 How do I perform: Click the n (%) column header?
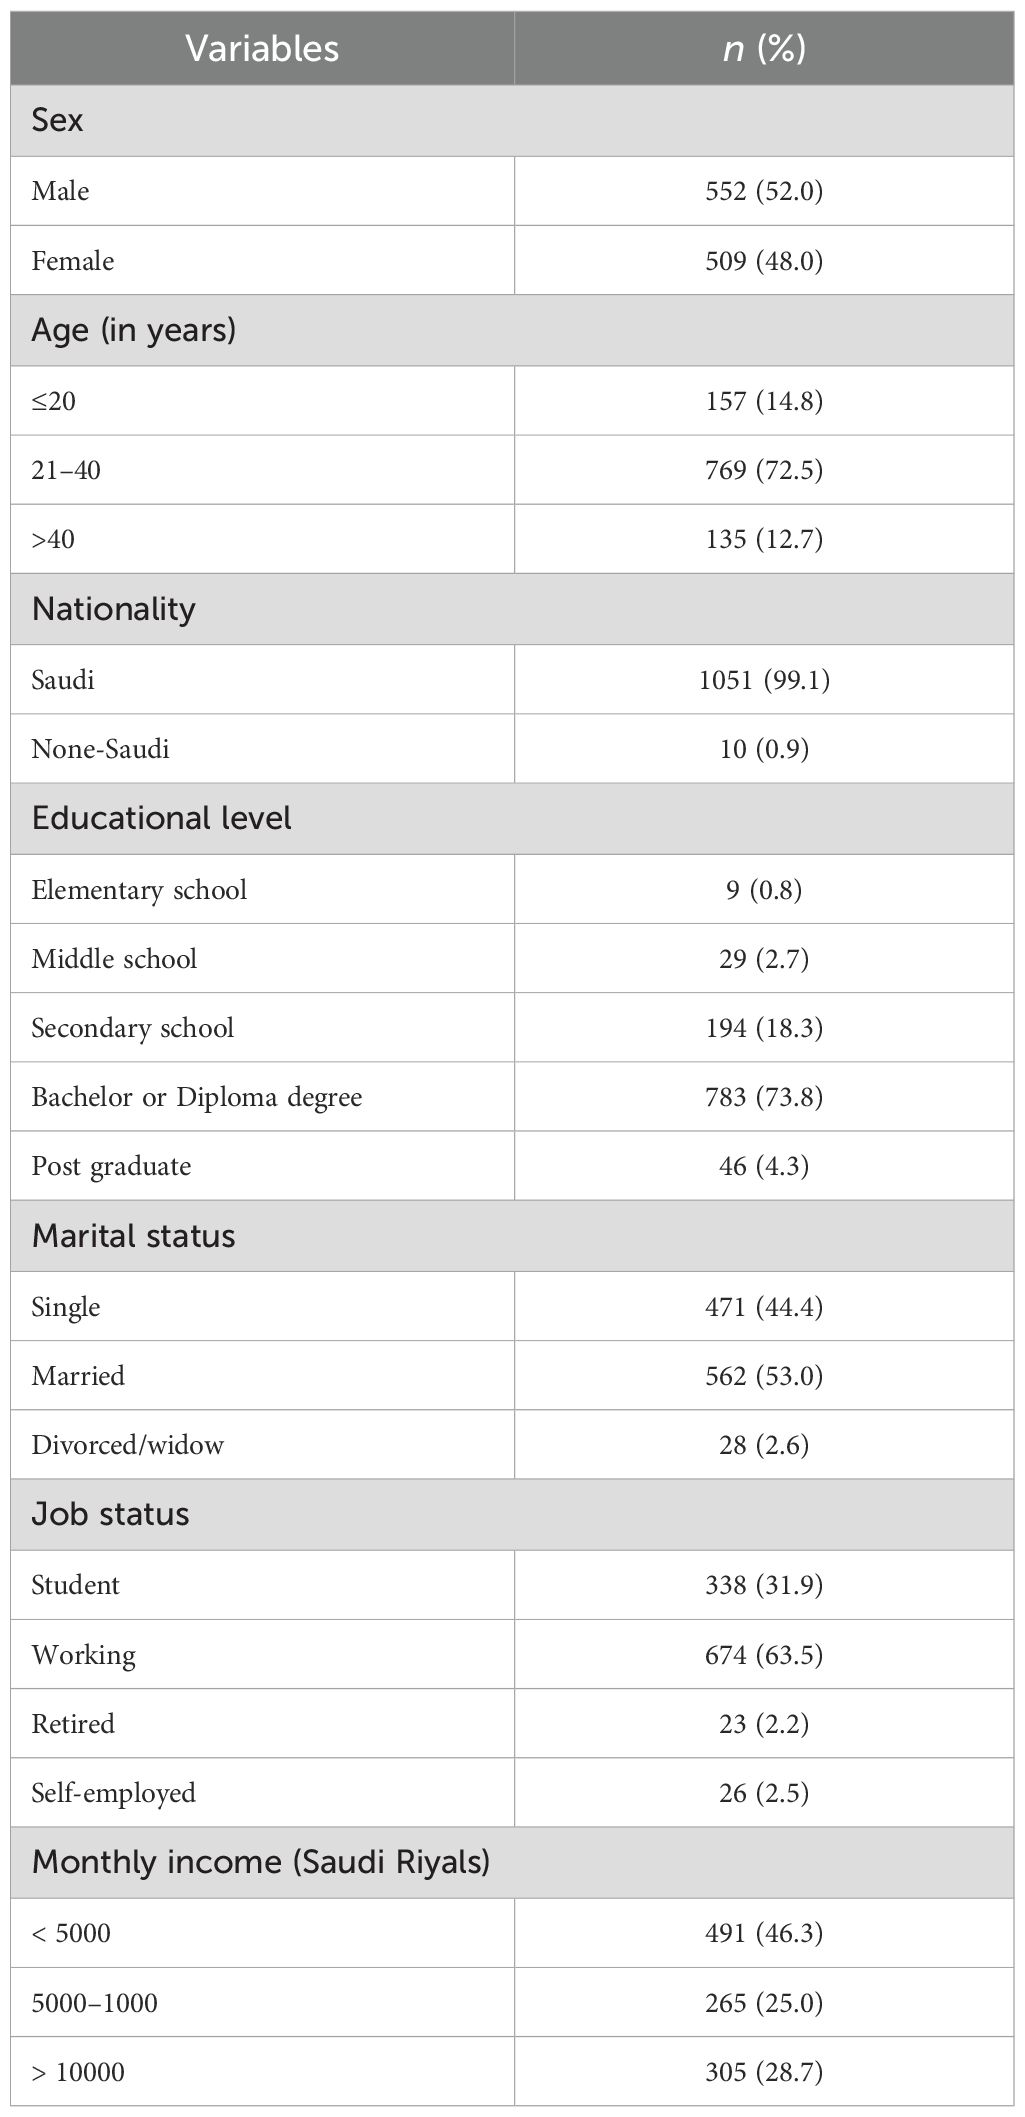[x=764, y=49]
